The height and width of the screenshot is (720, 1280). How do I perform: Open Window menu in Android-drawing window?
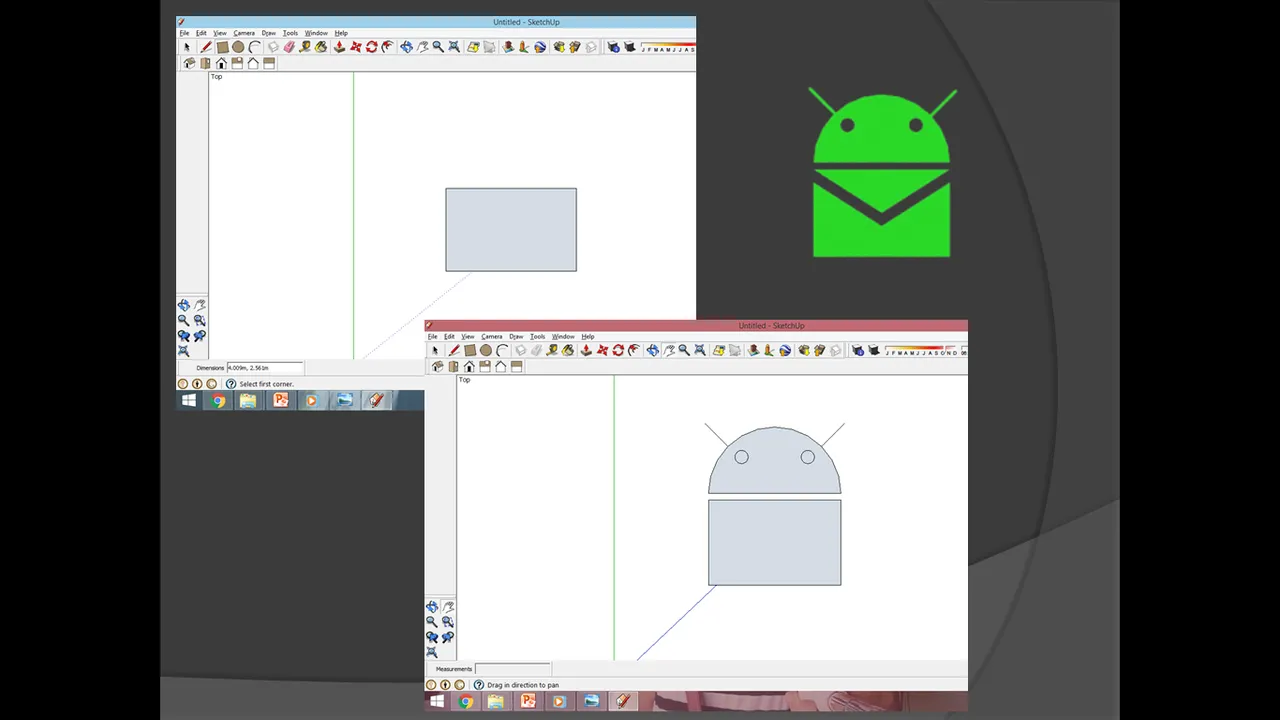tap(564, 337)
